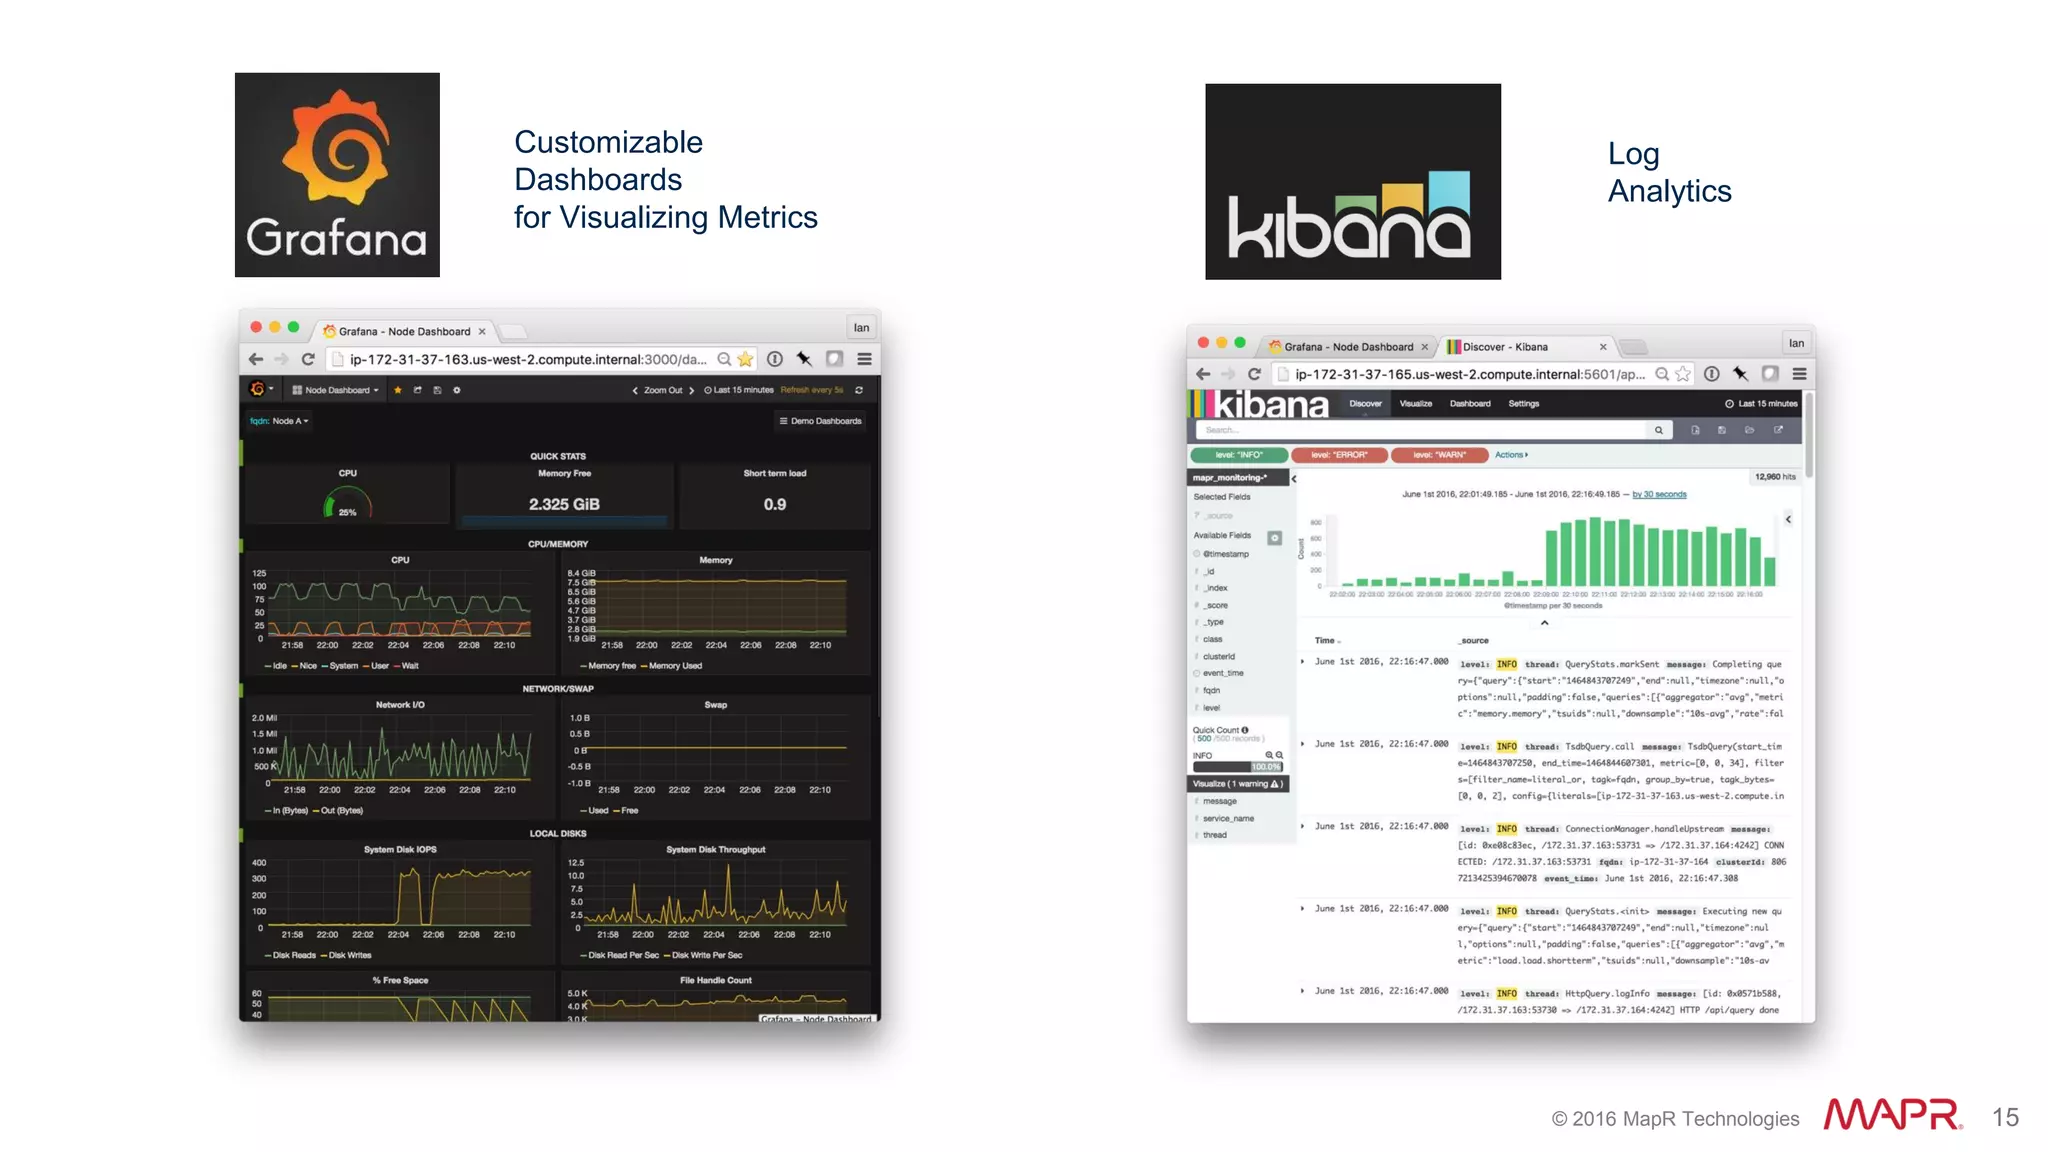Open Kibana Last 15 minutes time picker

tap(1761, 404)
